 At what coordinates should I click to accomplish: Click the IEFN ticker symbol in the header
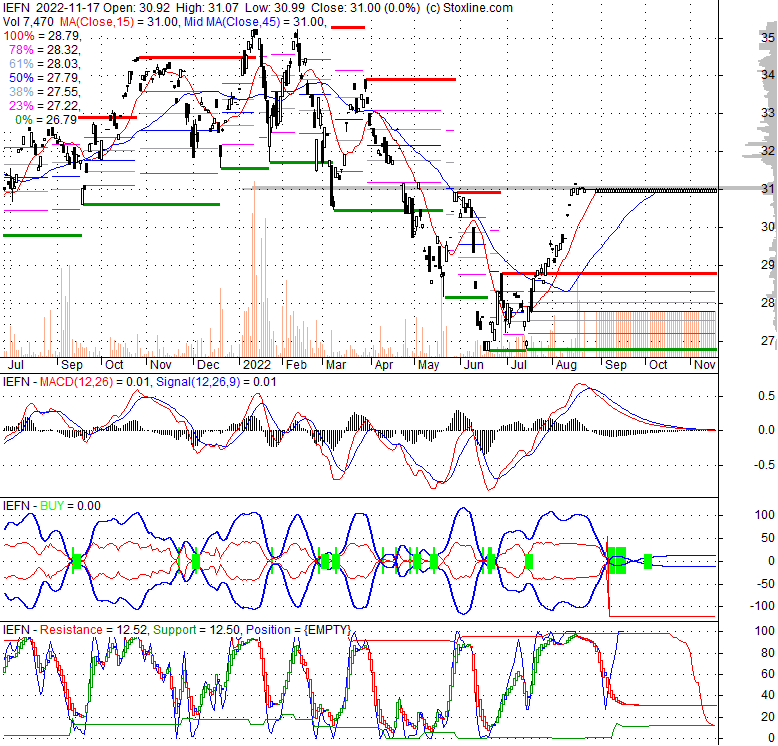tap(16, 8)
